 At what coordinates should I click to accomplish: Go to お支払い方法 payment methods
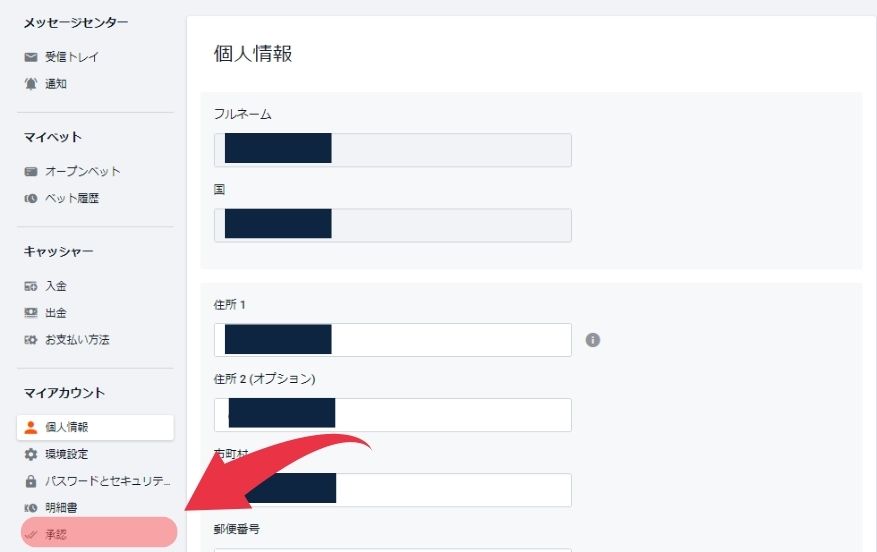pyautogui.click(x=77, y=340)
